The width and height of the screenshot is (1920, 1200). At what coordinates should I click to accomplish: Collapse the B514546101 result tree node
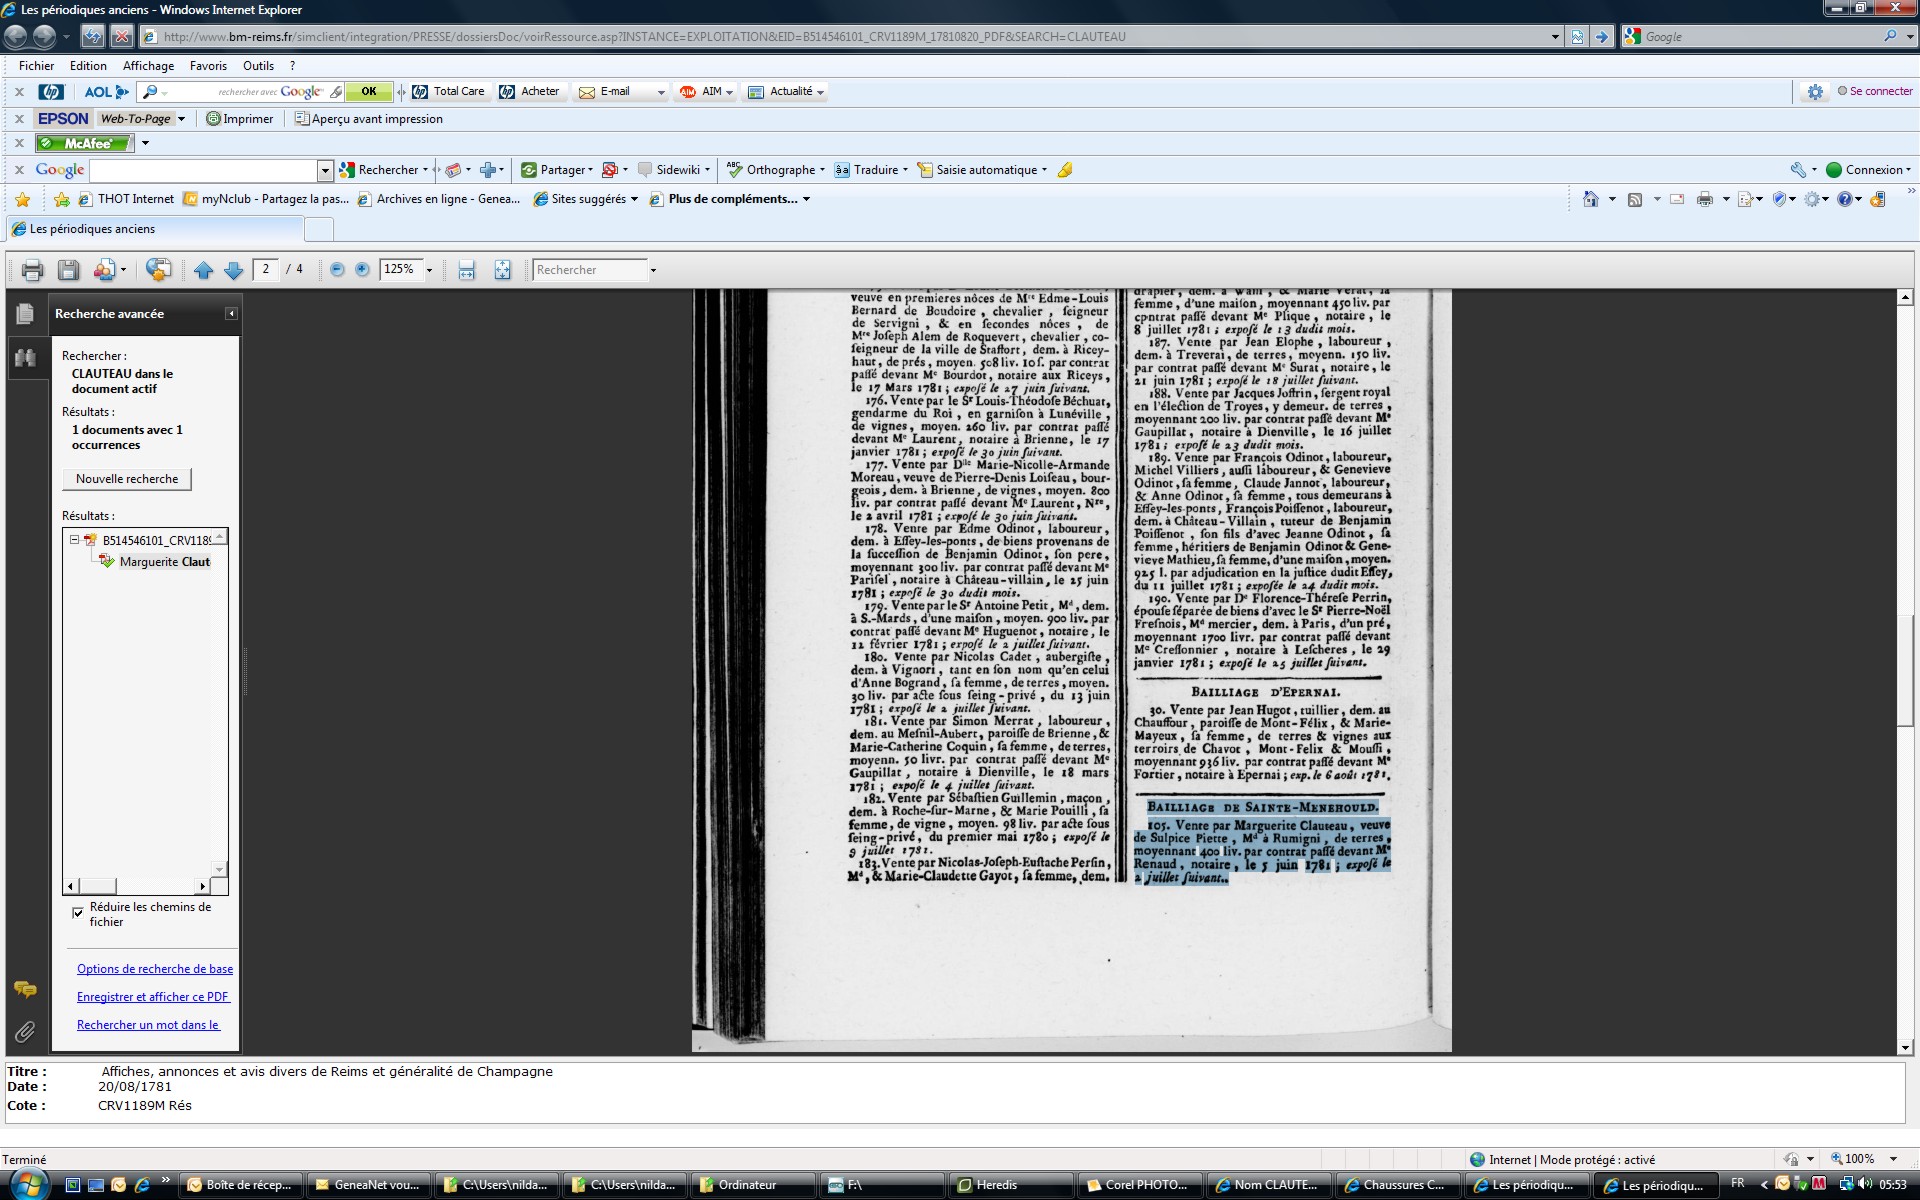pyautogui.click(x=74, y=540)
